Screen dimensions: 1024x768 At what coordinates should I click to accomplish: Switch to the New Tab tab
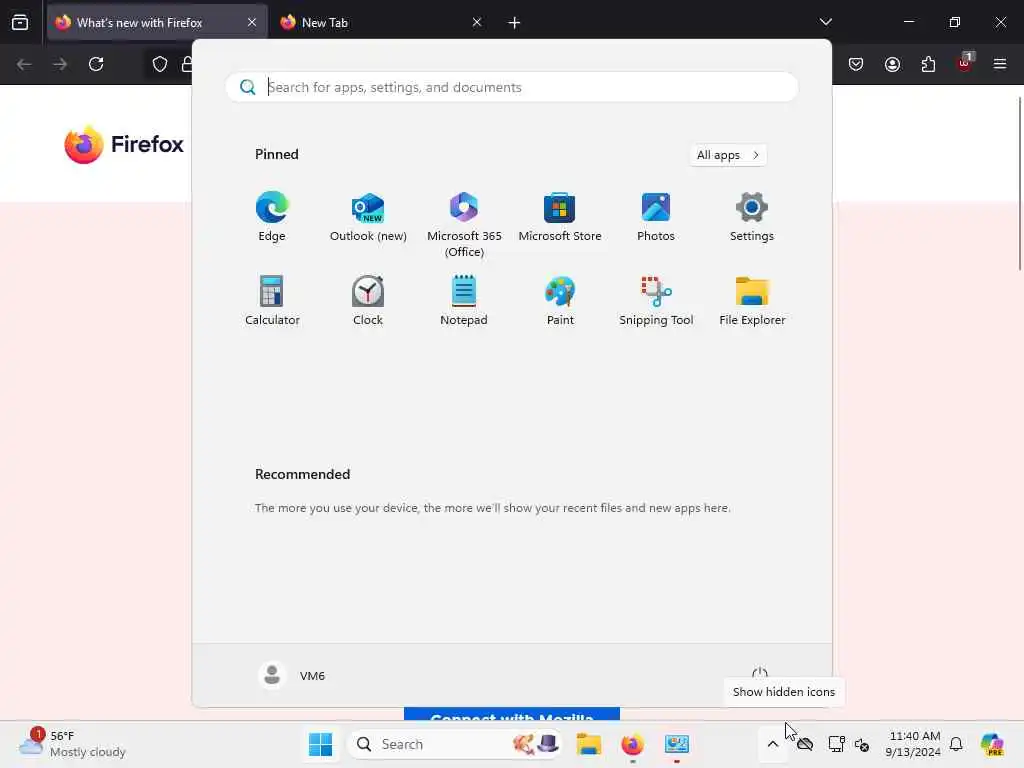[x=379, y=23]
